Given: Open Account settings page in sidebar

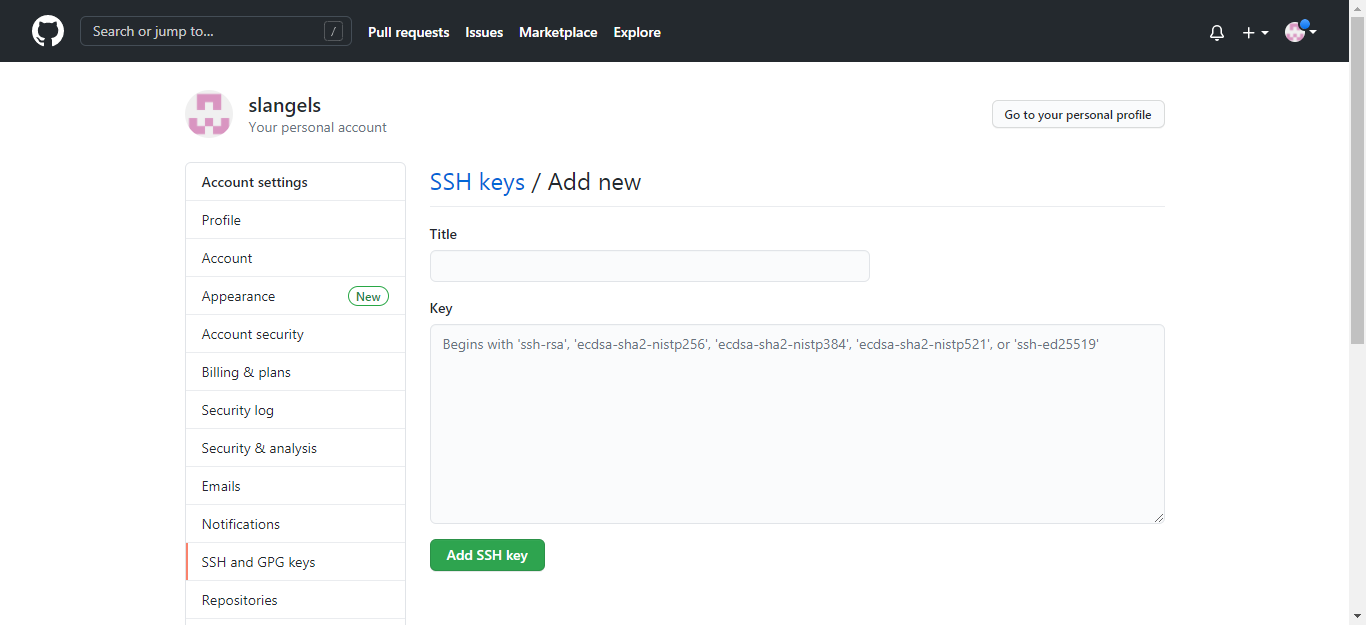Looking at the screenshot, I should tap(295, 258).
